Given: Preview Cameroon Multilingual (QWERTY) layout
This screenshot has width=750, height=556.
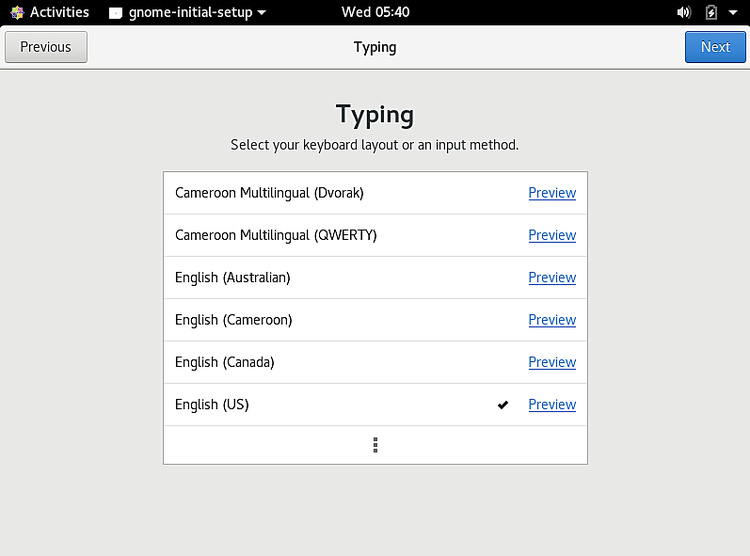Looking at the screenshot, I should click(552, 235).
